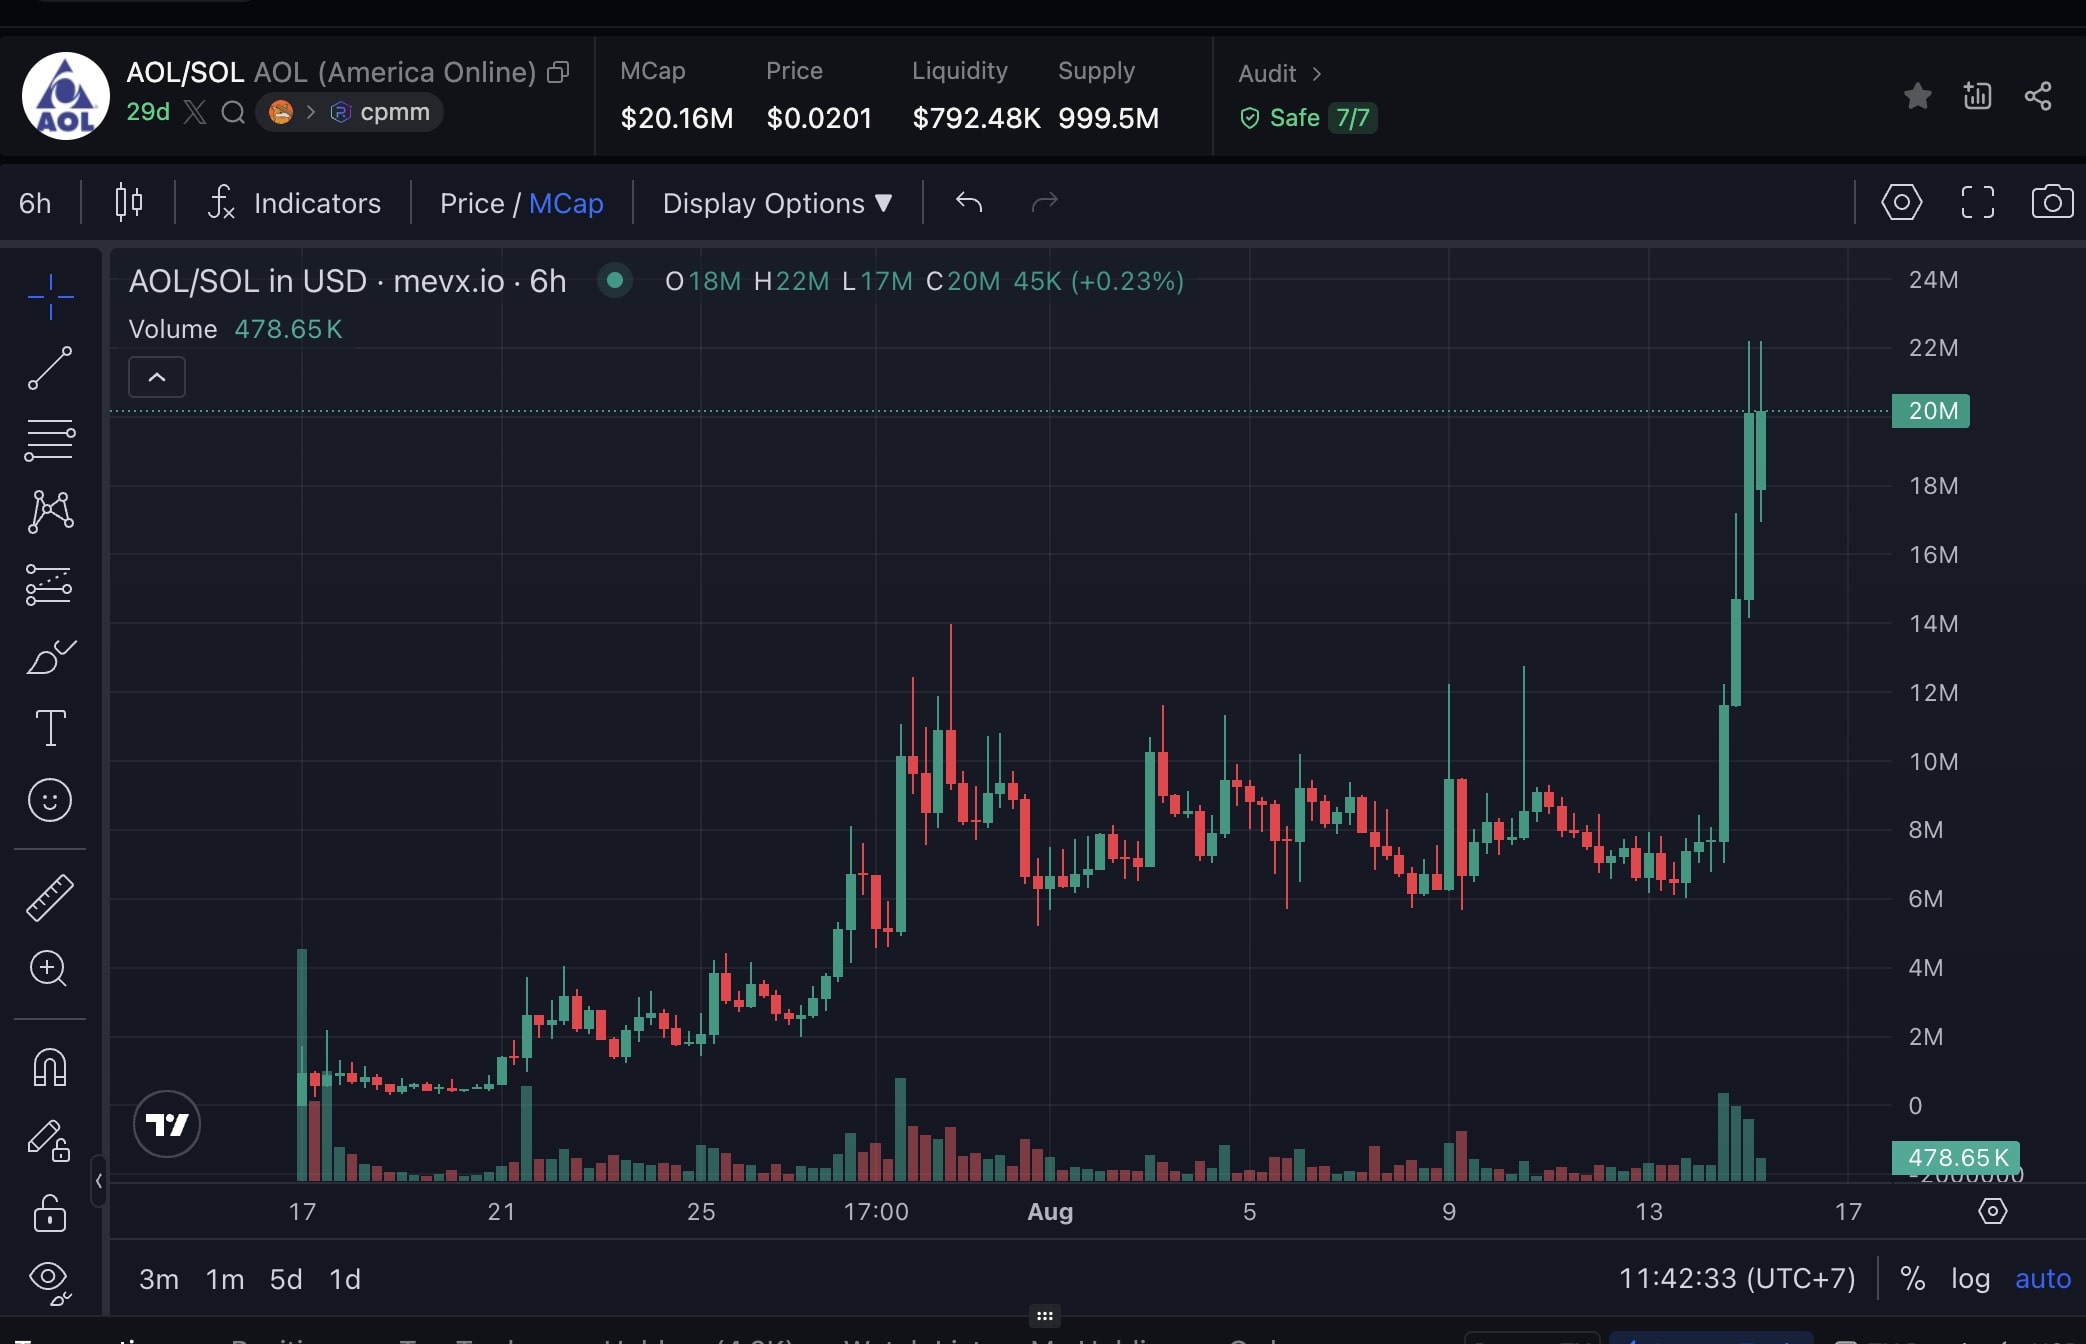2086x1344 pixels.
Task: Open time axis settings gear
Action: click(1992, 1211)
